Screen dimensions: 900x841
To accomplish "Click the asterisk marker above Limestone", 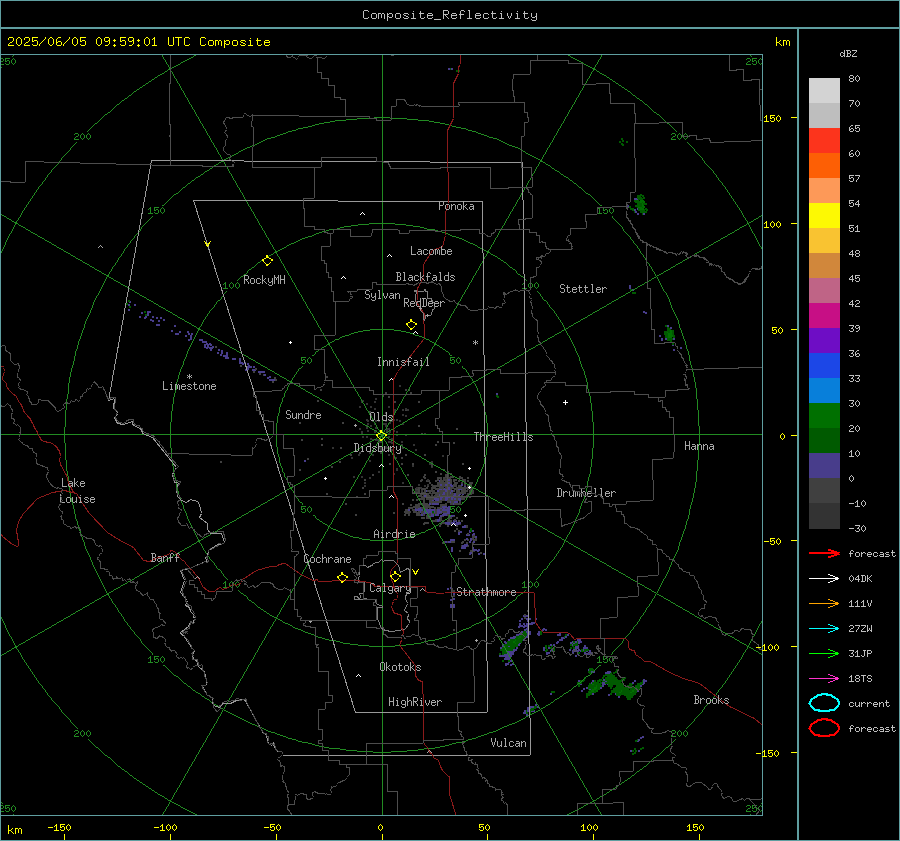I will pos(189,377).
